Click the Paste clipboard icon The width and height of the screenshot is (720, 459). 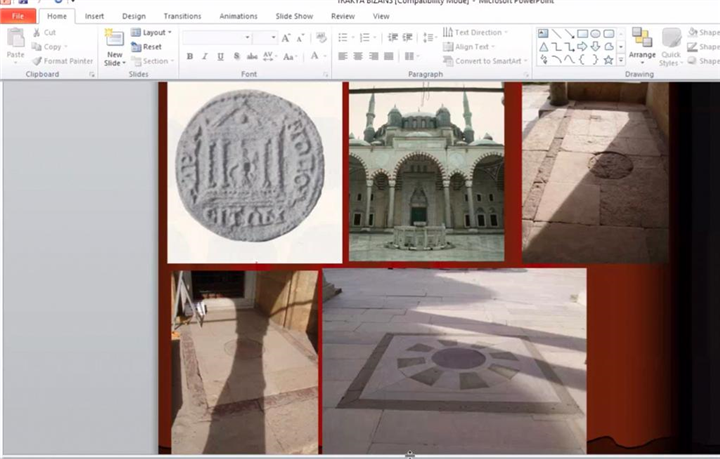(x=16, y=39)
